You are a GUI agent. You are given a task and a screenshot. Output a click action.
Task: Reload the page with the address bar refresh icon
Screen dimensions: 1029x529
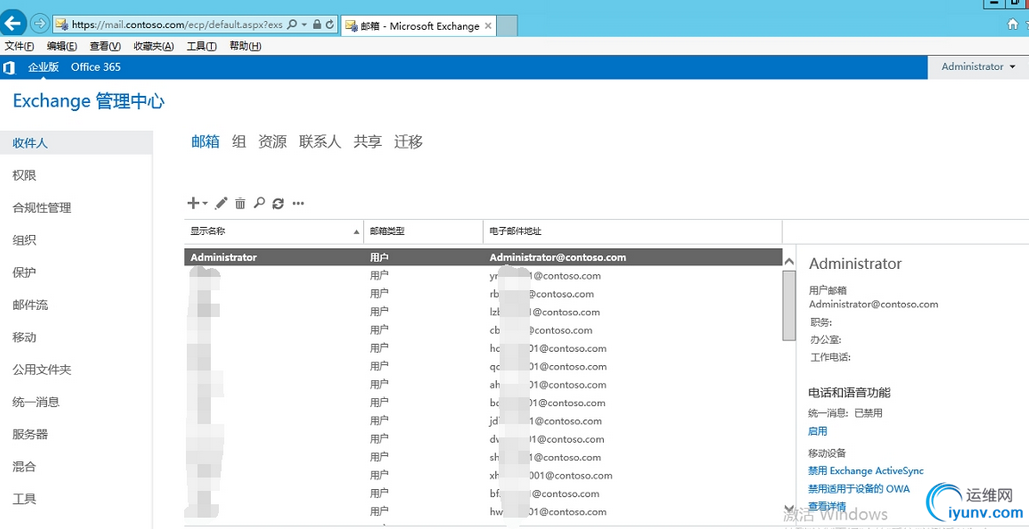tap(329, 24)
